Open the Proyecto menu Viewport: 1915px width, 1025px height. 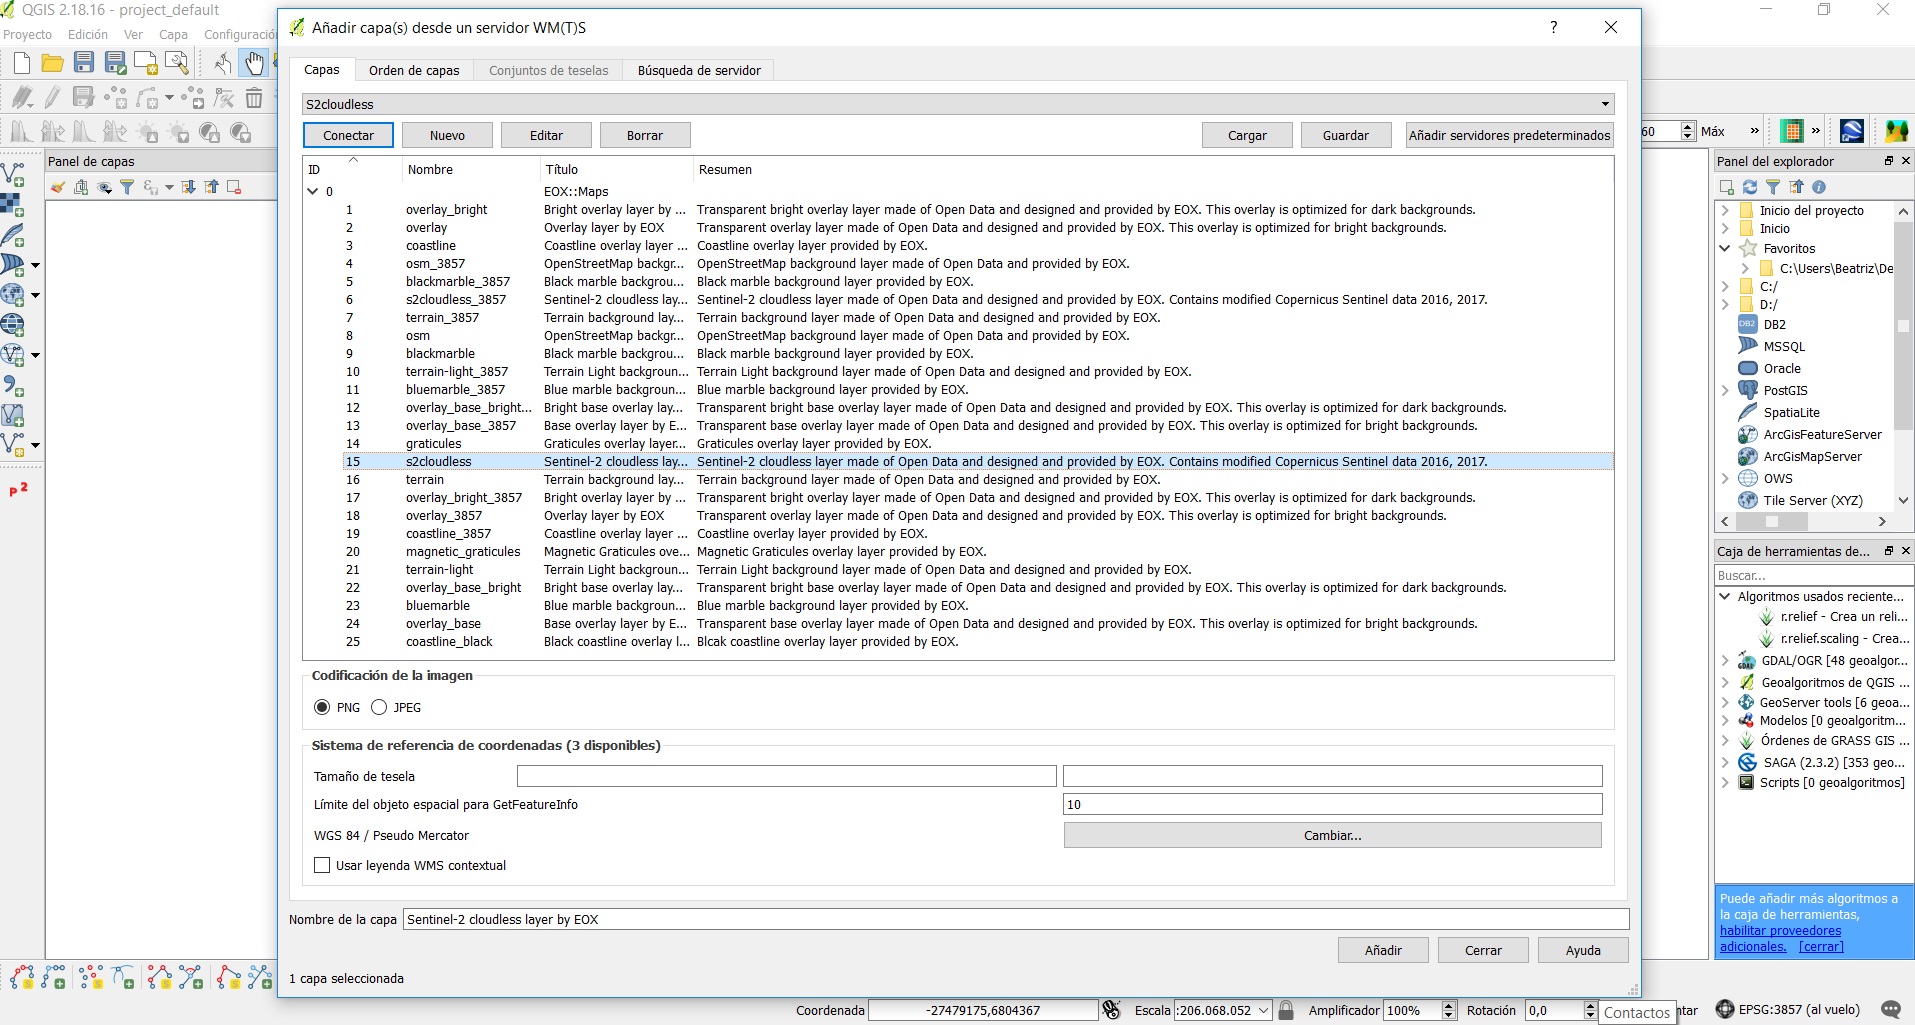[x=28, y=34]
